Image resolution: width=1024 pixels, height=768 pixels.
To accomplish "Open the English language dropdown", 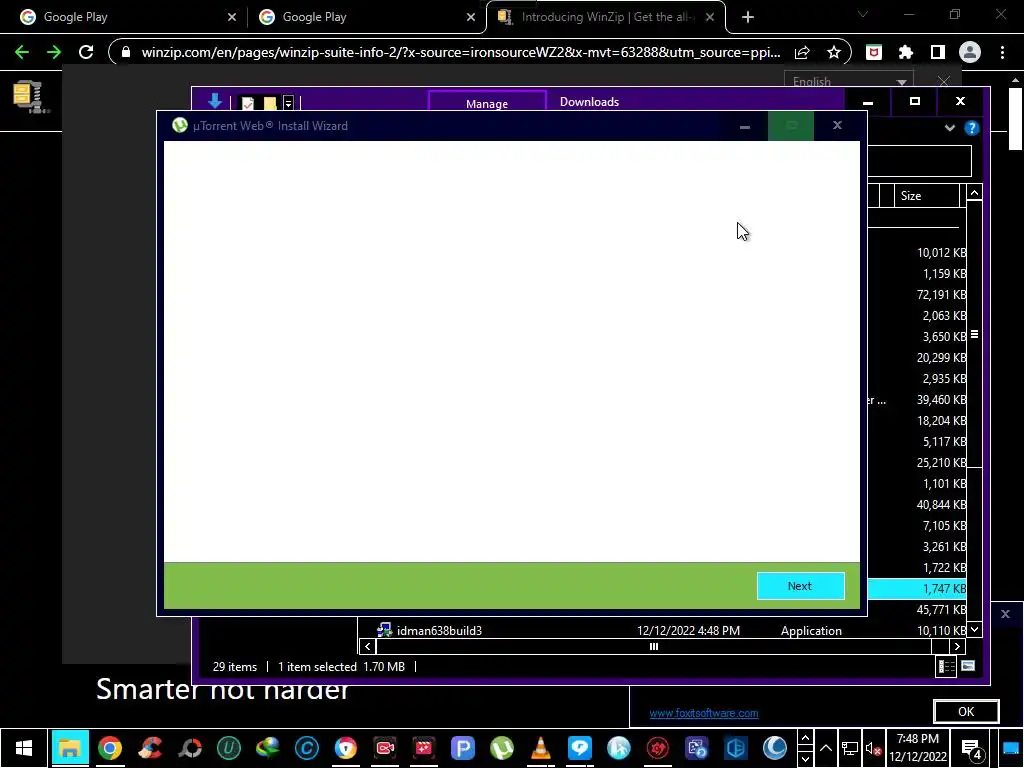I will (x=848, y=81).
